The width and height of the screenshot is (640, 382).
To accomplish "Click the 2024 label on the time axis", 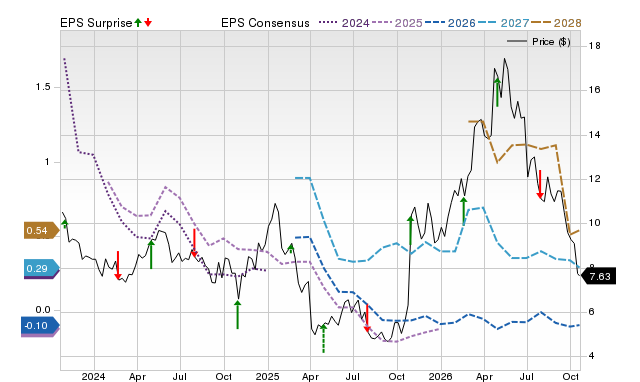I will [x=93, y=376].
